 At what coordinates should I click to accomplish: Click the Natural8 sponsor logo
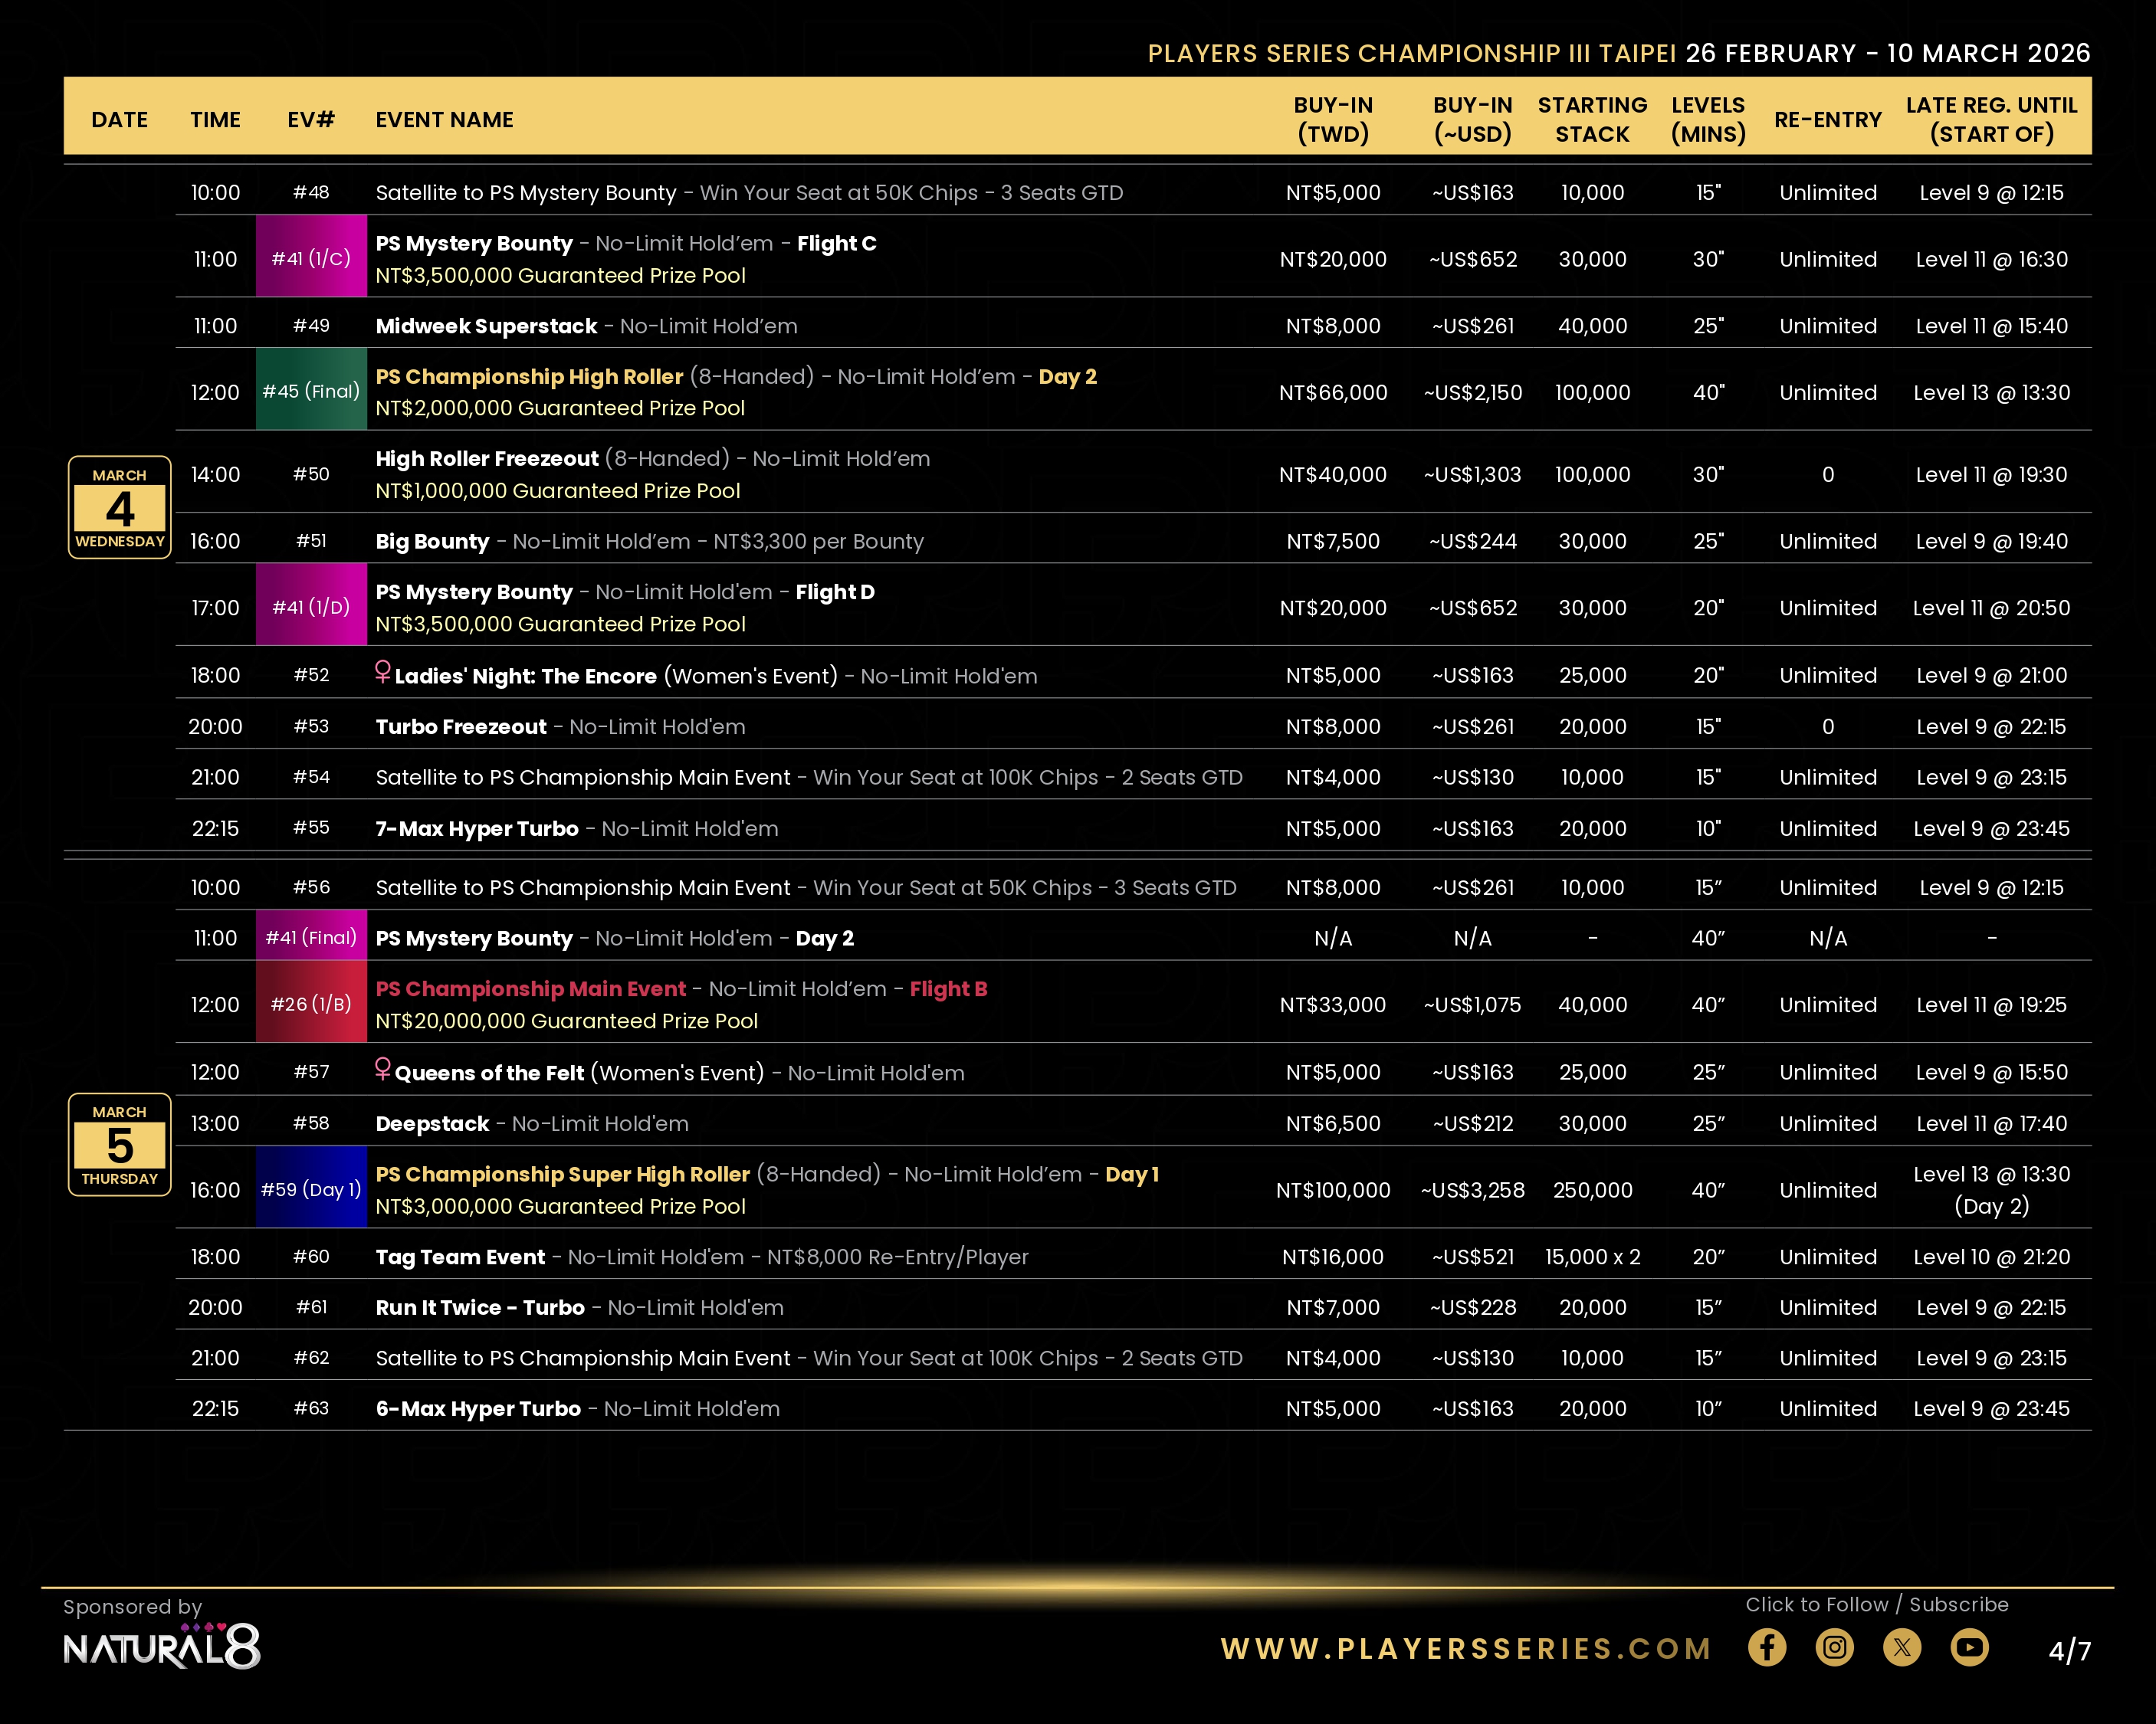pos(161,1646)
